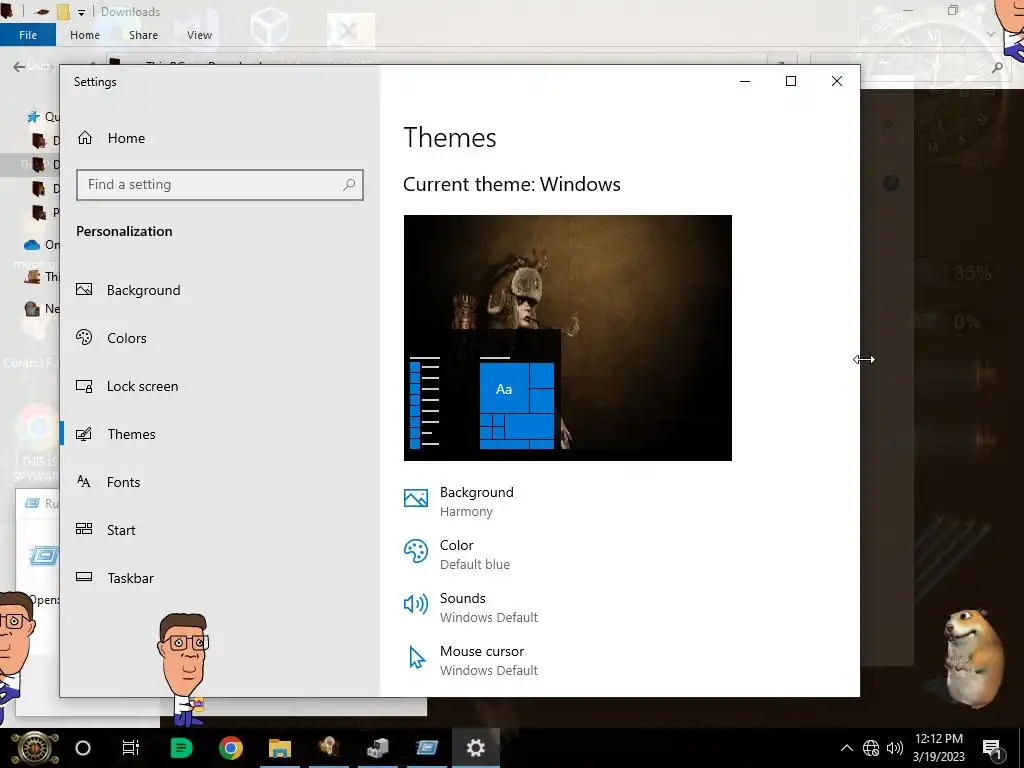Open File tab in Downloads Explorer window
Screen dimensions: 1024x768
pos(27,35)
